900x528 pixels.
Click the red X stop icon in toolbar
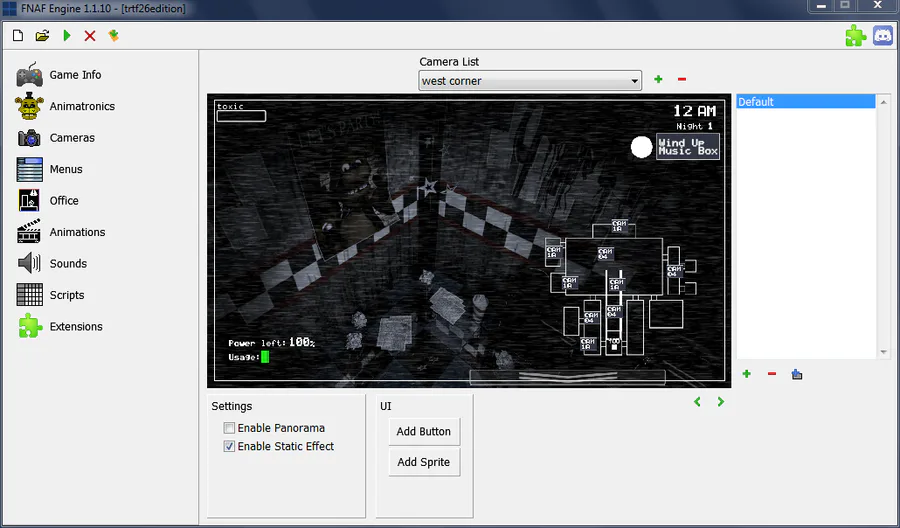coord(90,36)
